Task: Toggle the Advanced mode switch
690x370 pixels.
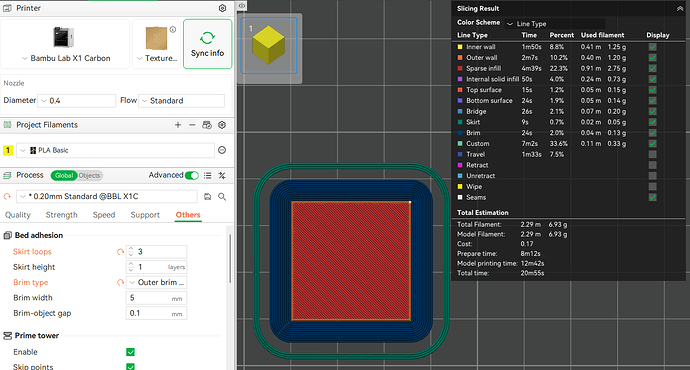Action: point(192,176)
